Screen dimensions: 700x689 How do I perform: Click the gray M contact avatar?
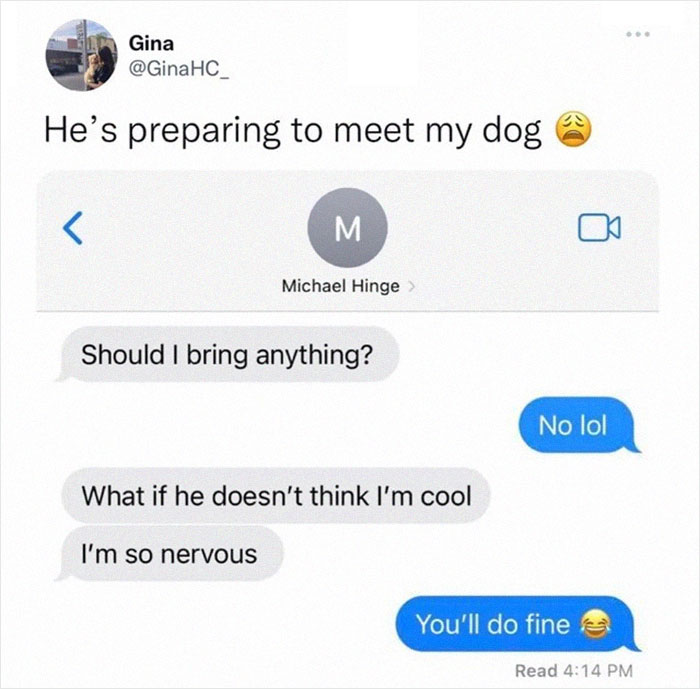(347, 227)
